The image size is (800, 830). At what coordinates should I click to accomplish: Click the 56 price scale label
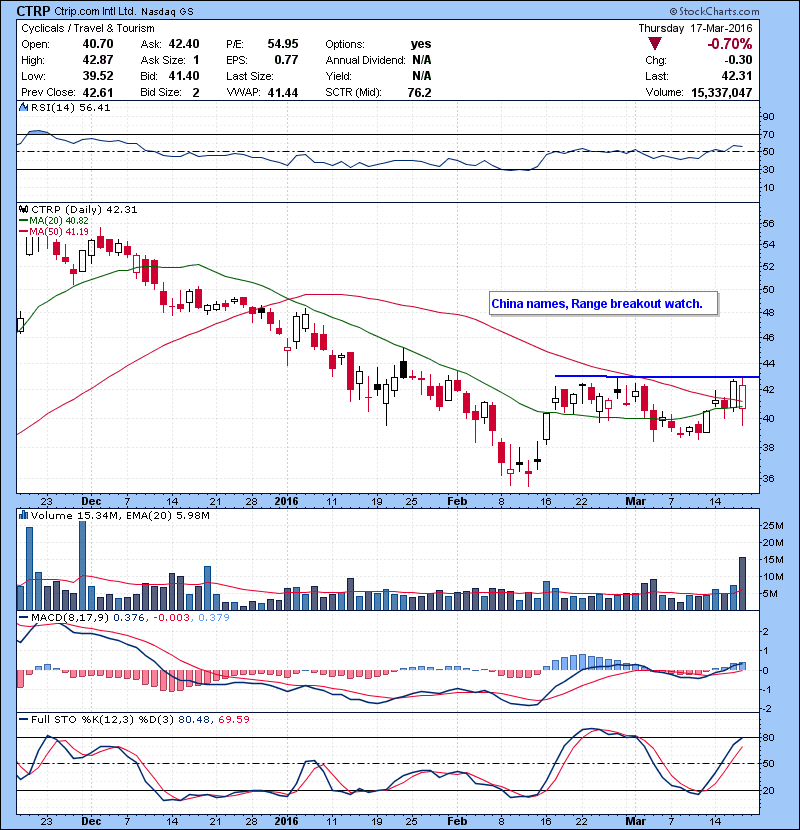[x=768, y=223]
